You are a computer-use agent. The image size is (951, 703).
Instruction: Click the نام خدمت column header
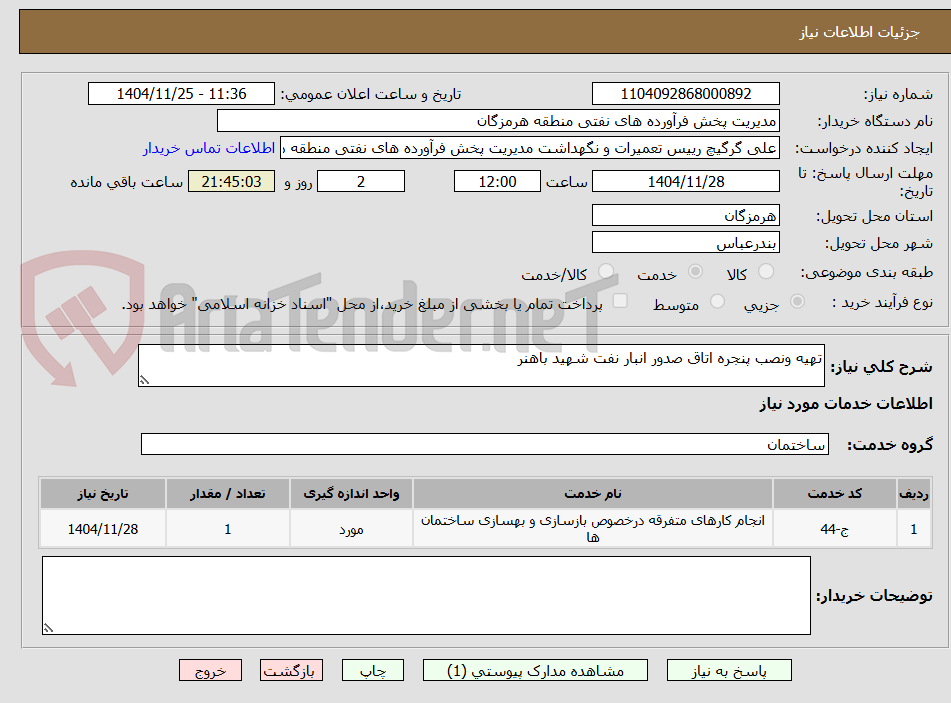coord(593,494)
